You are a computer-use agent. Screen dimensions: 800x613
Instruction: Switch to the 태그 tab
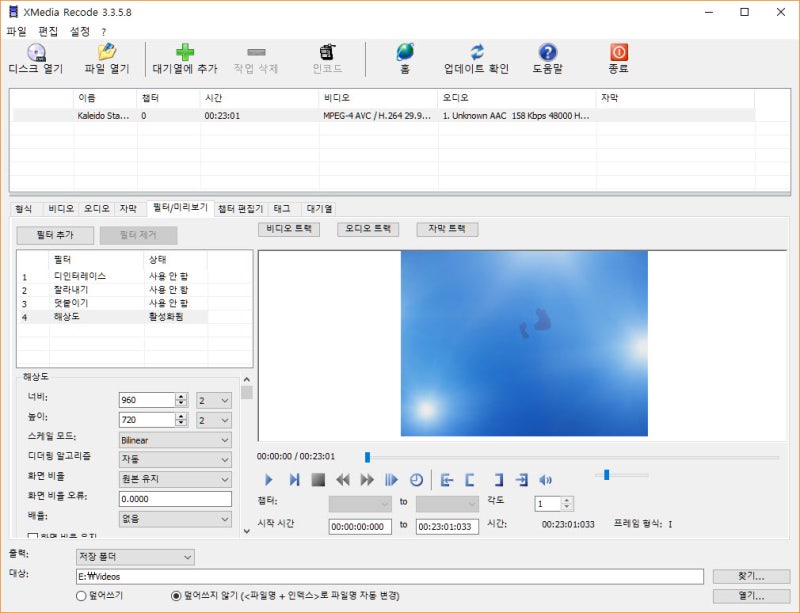click(282, 209)
